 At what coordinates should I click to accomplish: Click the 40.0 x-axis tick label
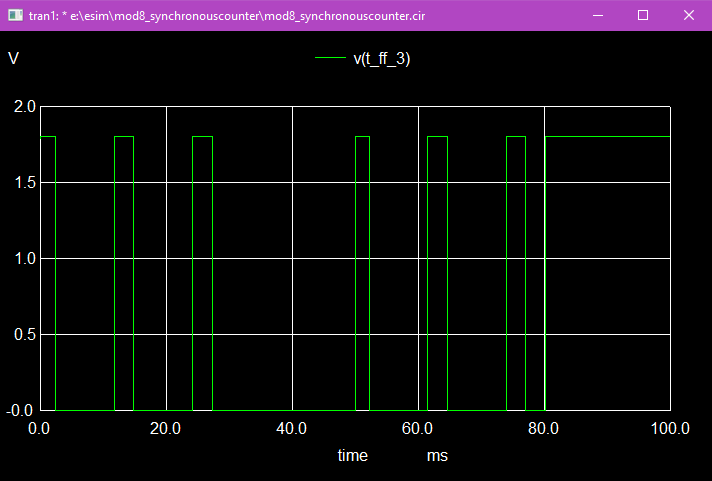point(292,428)
